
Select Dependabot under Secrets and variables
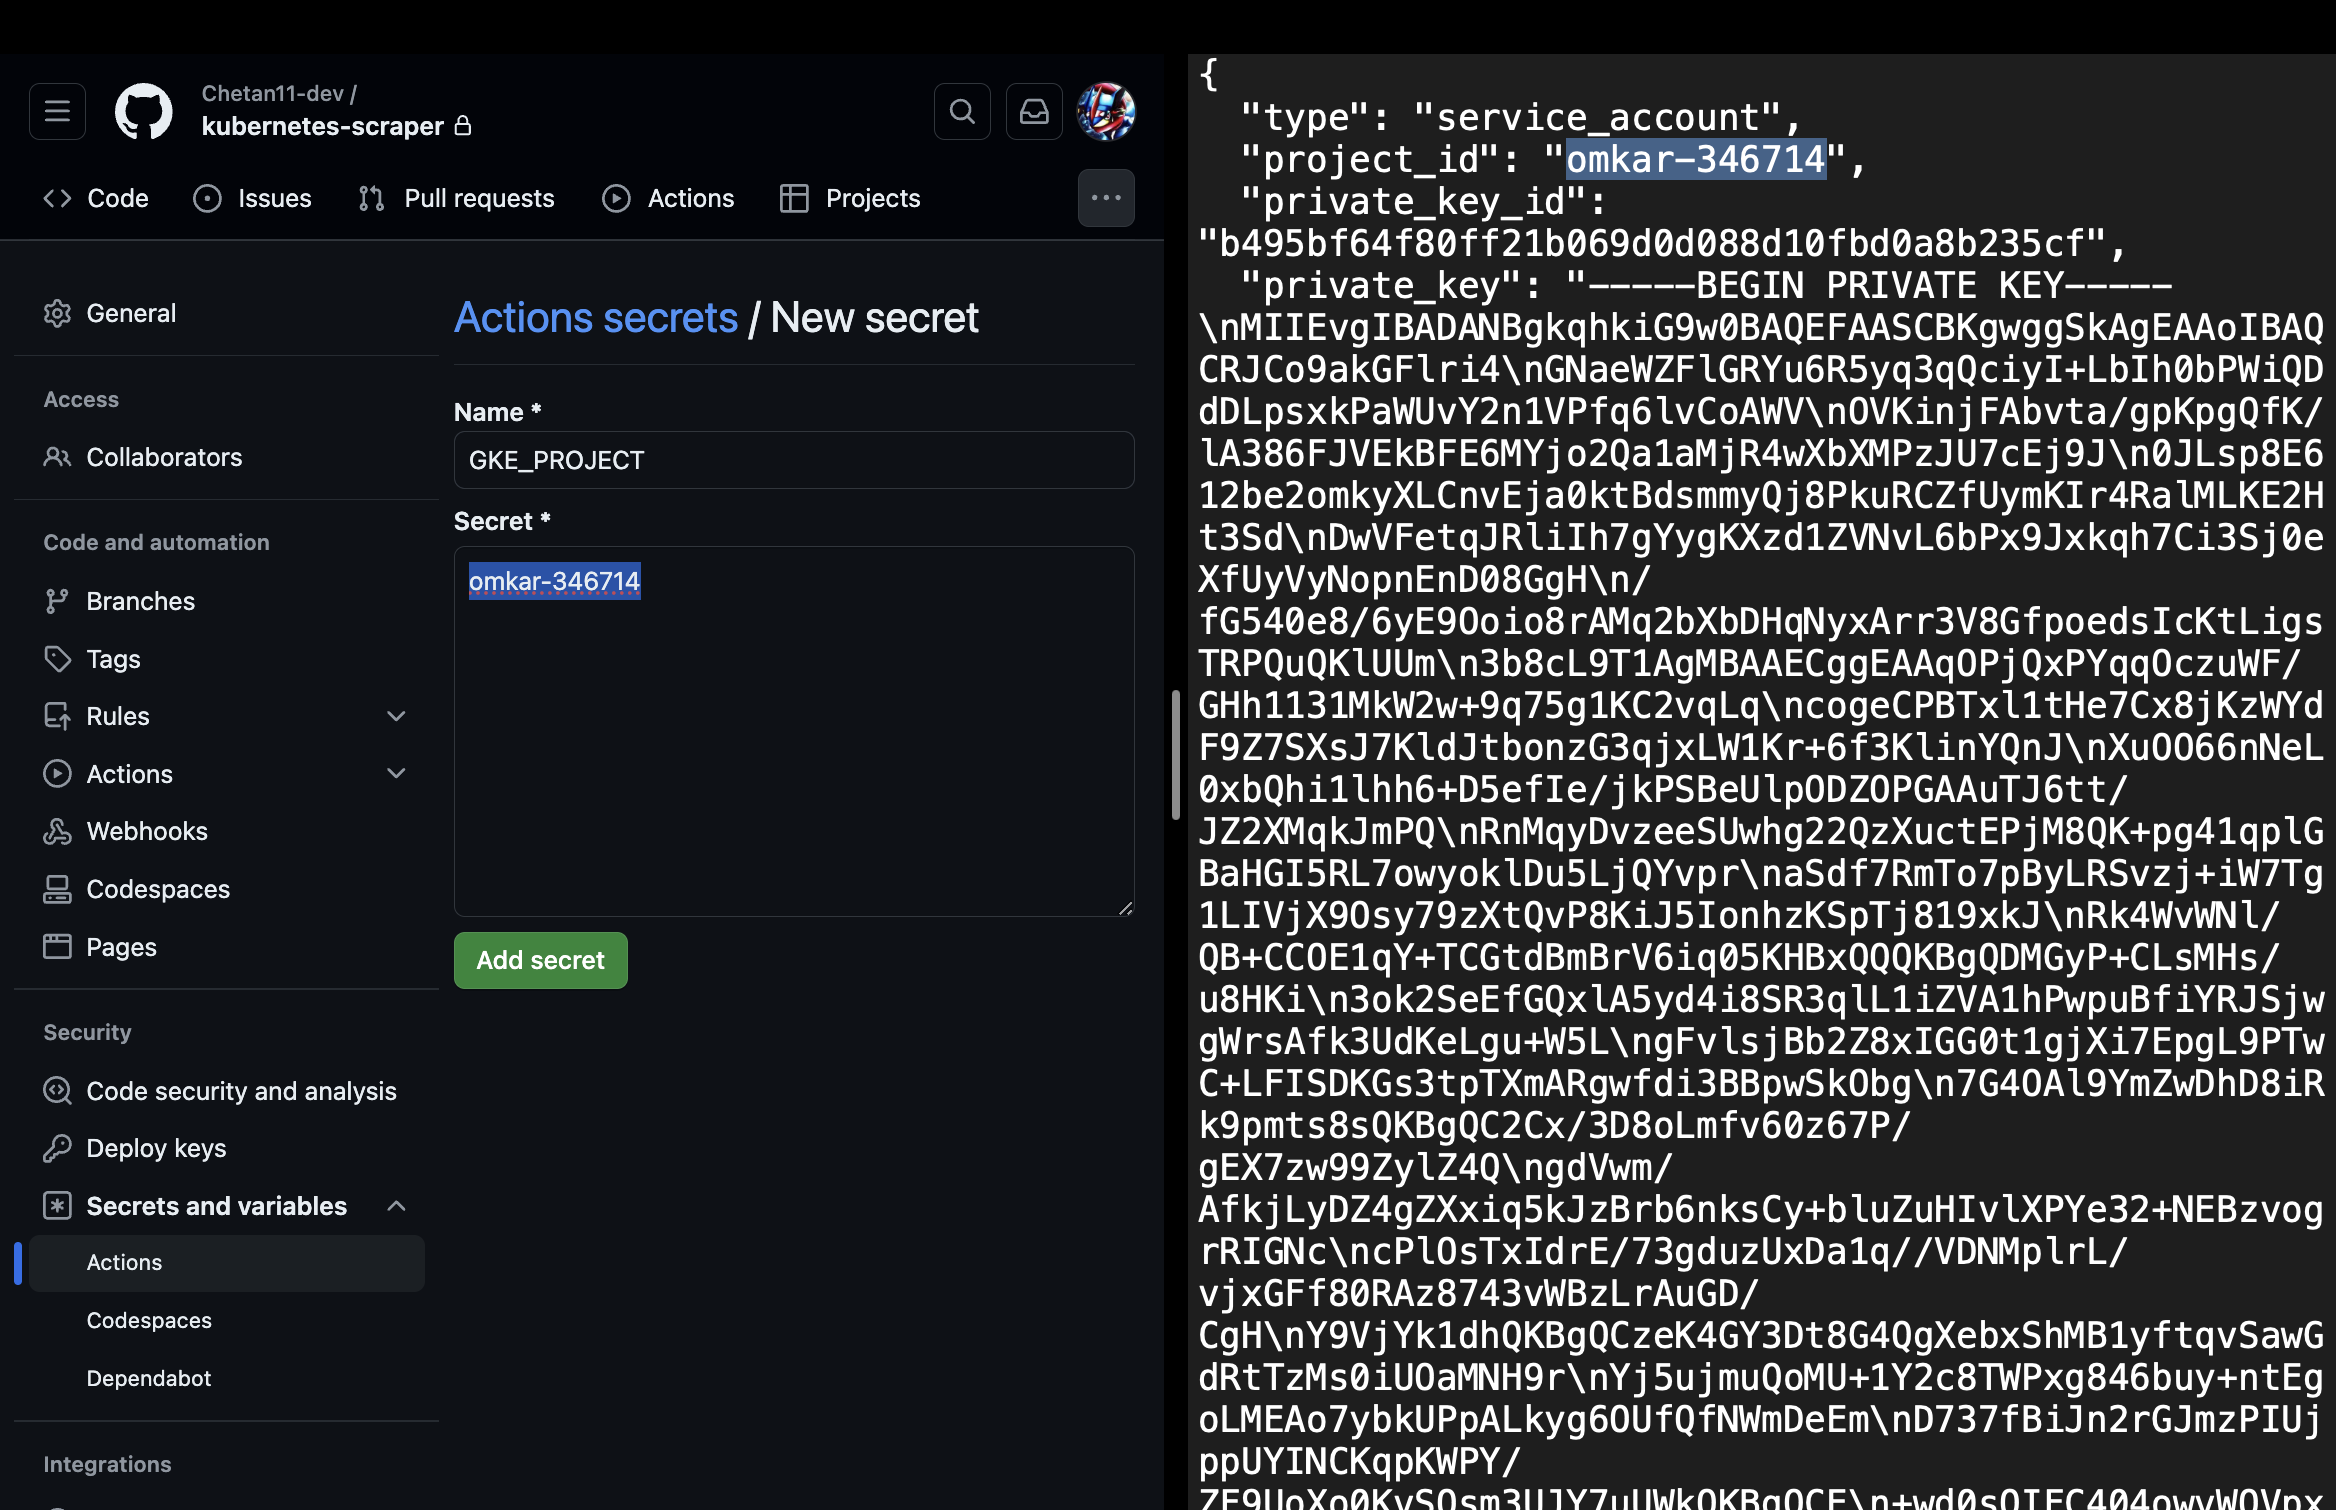148,1378
